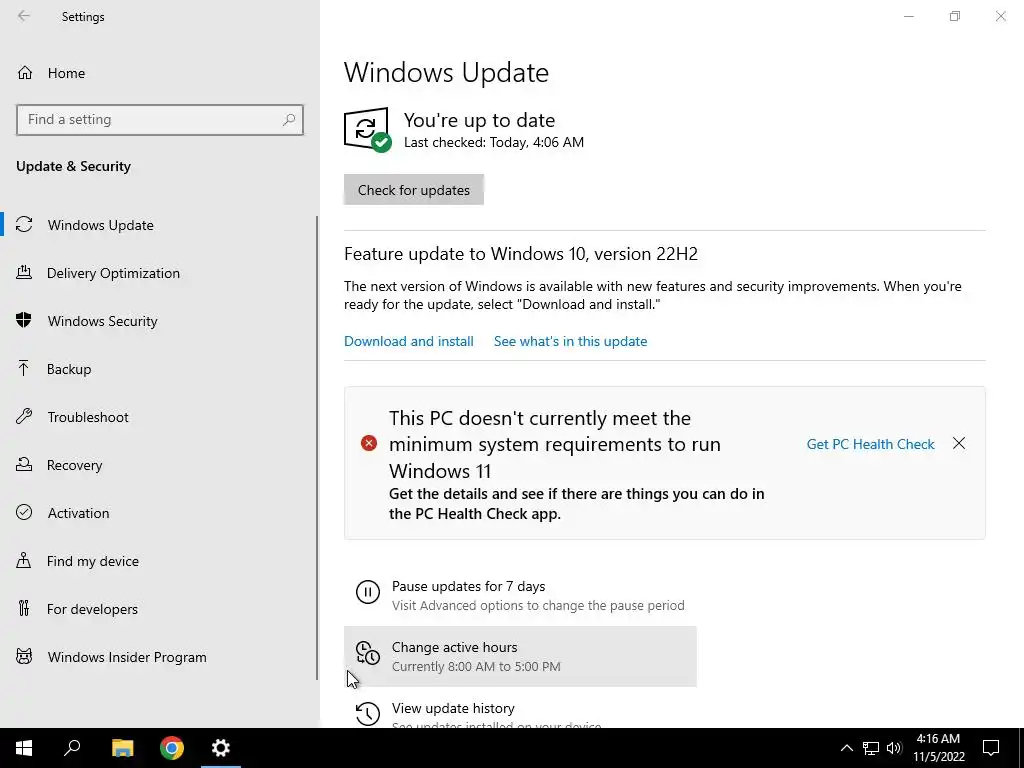Open Windows Insider Program page
The image size is (1024, 768).
[127, 657]
